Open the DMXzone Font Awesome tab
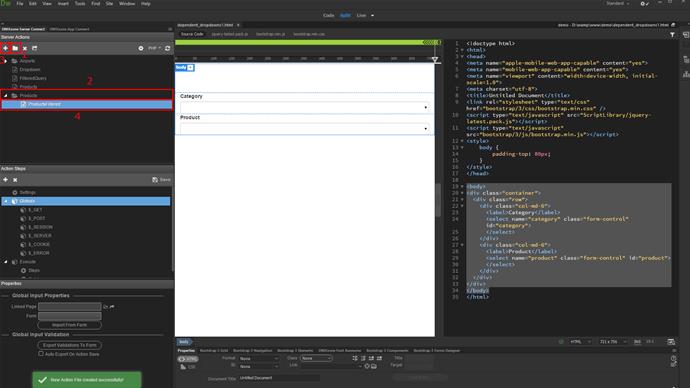The image size is (690, 388). [x=340, y=351]
